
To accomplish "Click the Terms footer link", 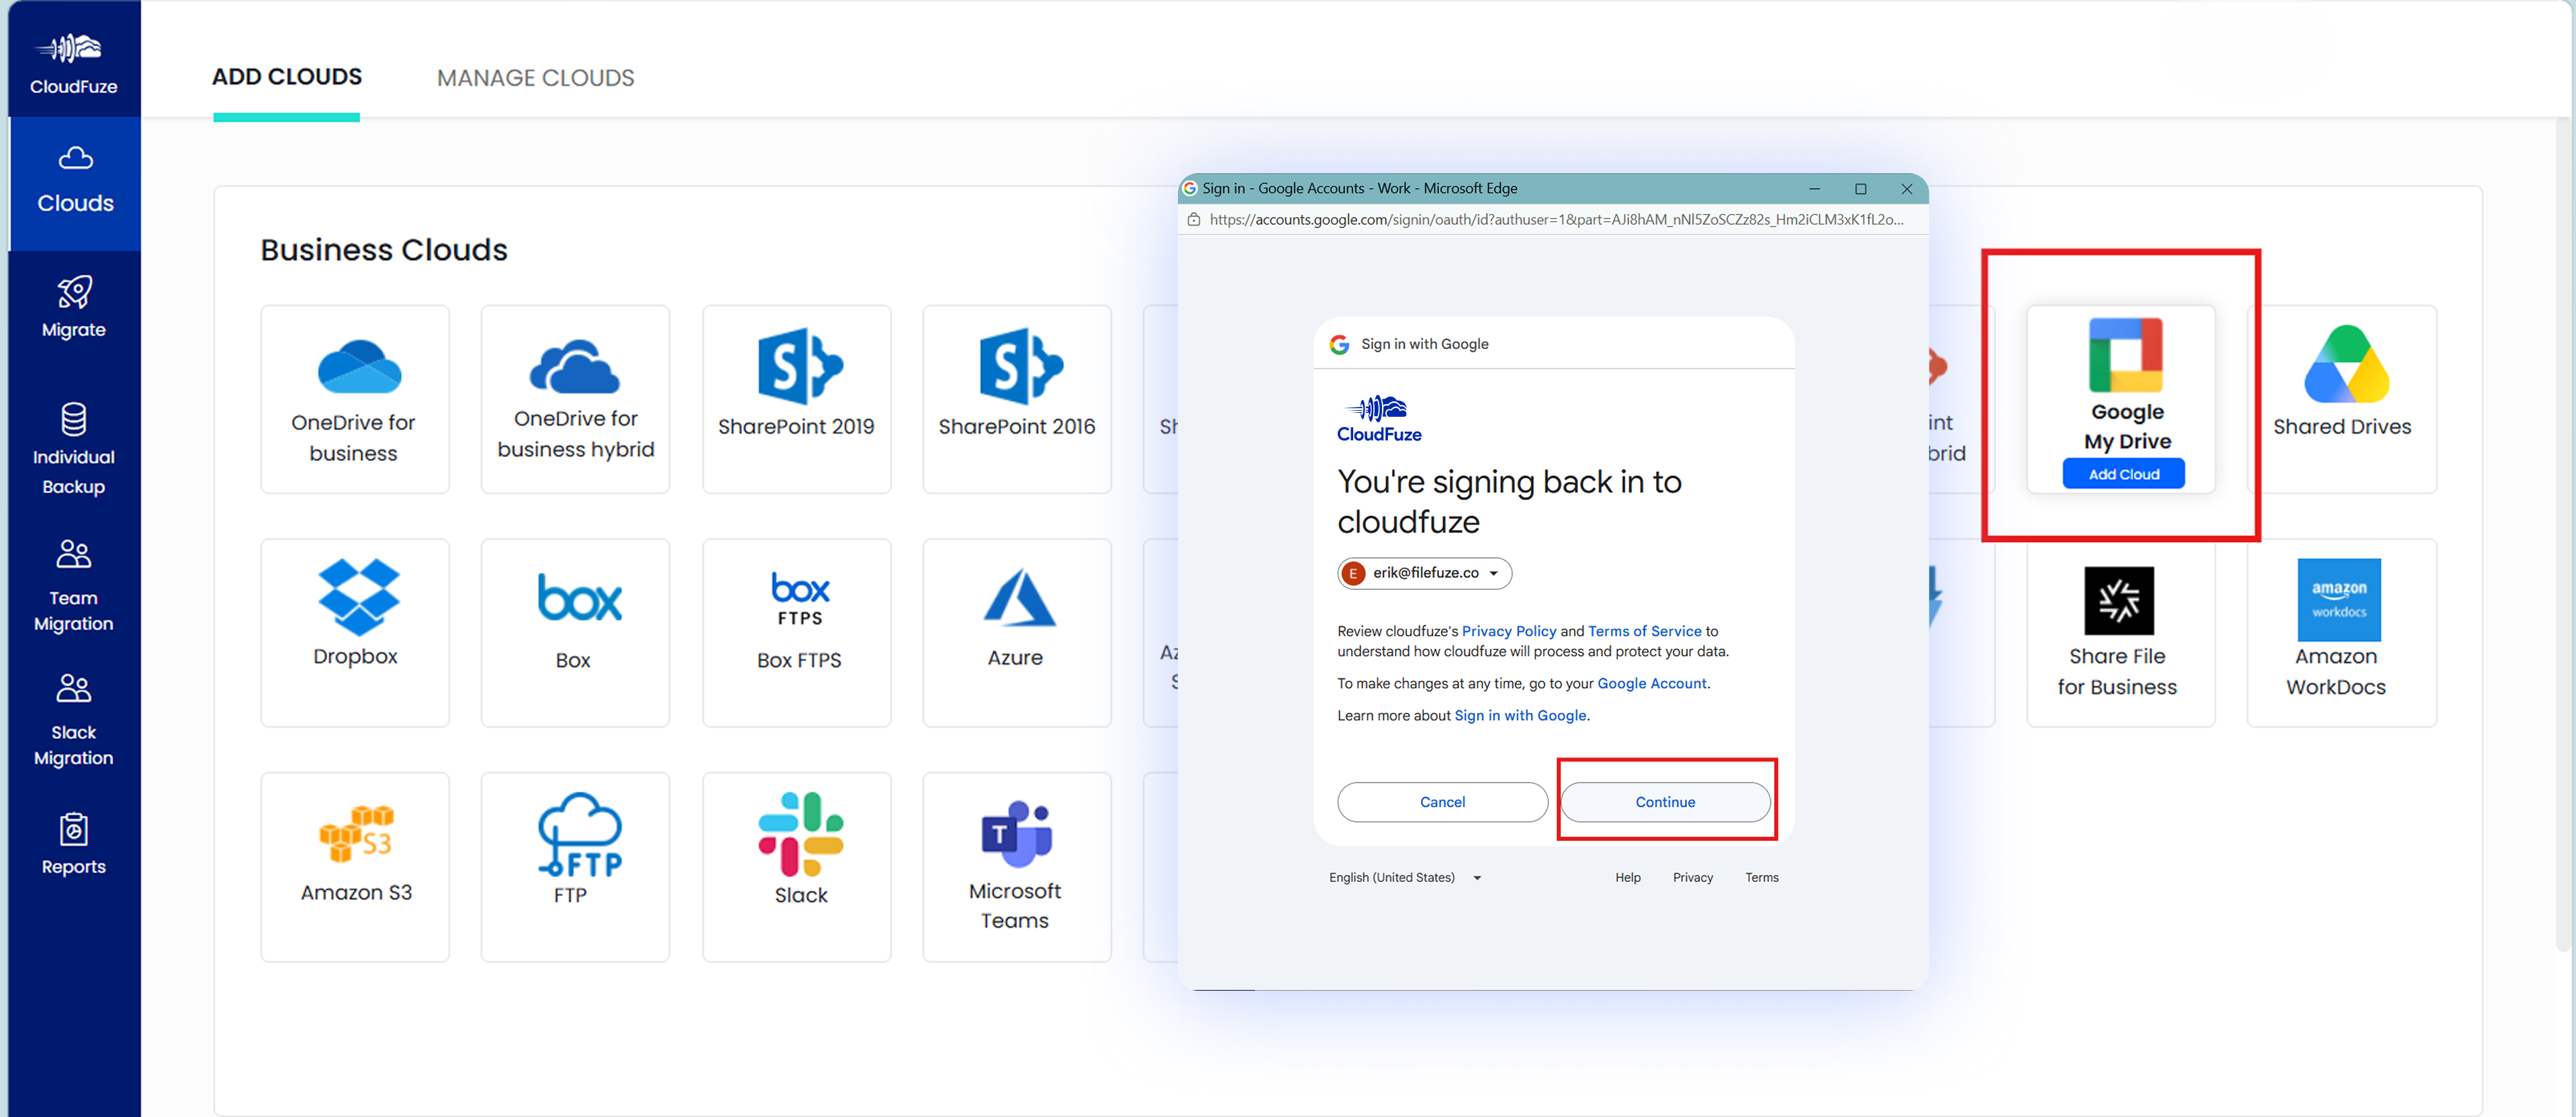I will point(1762,878).
